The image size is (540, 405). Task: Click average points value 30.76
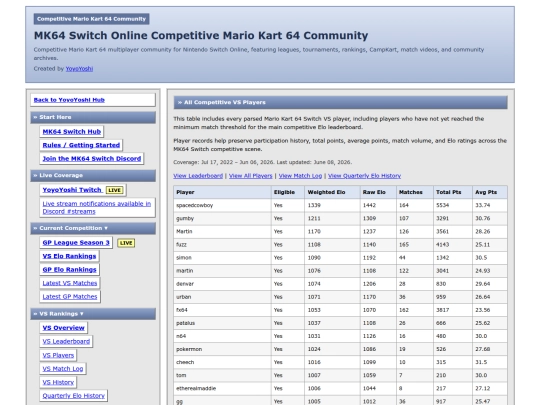pyautogui.click(x=482, y=218)
